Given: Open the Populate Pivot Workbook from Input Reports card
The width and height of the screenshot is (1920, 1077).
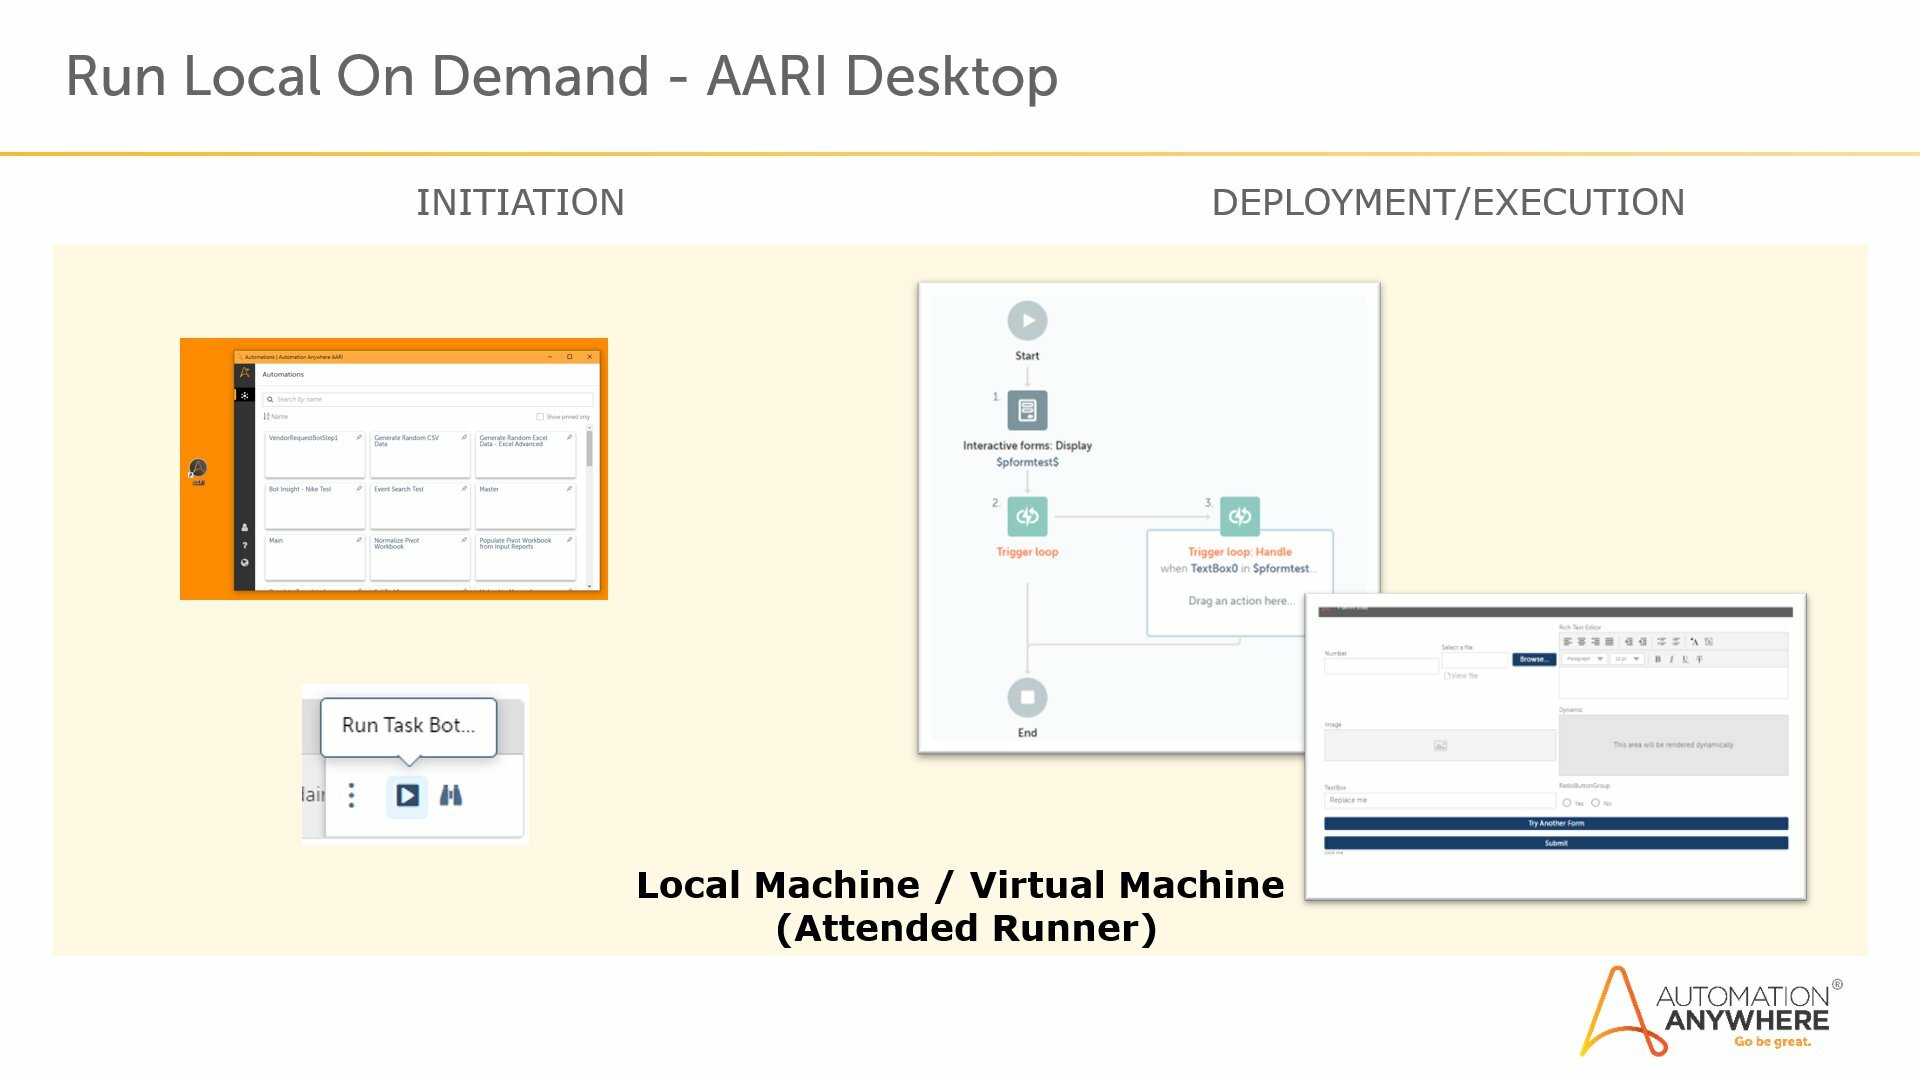Looking at the screenshot, I should click(x=525, y=557).
